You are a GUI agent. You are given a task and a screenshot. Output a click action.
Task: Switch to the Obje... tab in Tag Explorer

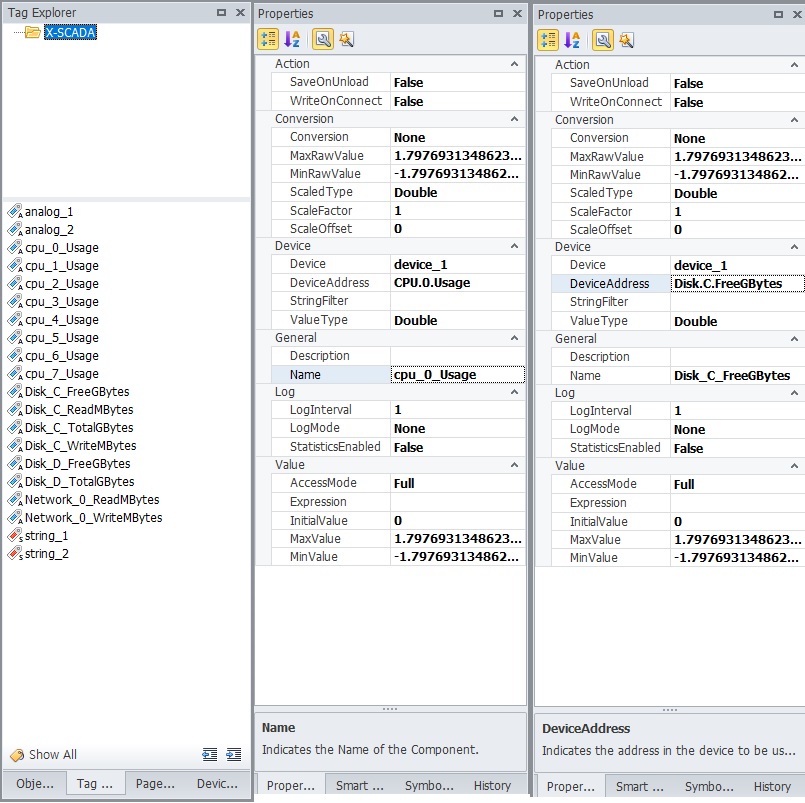click(35, 784)
